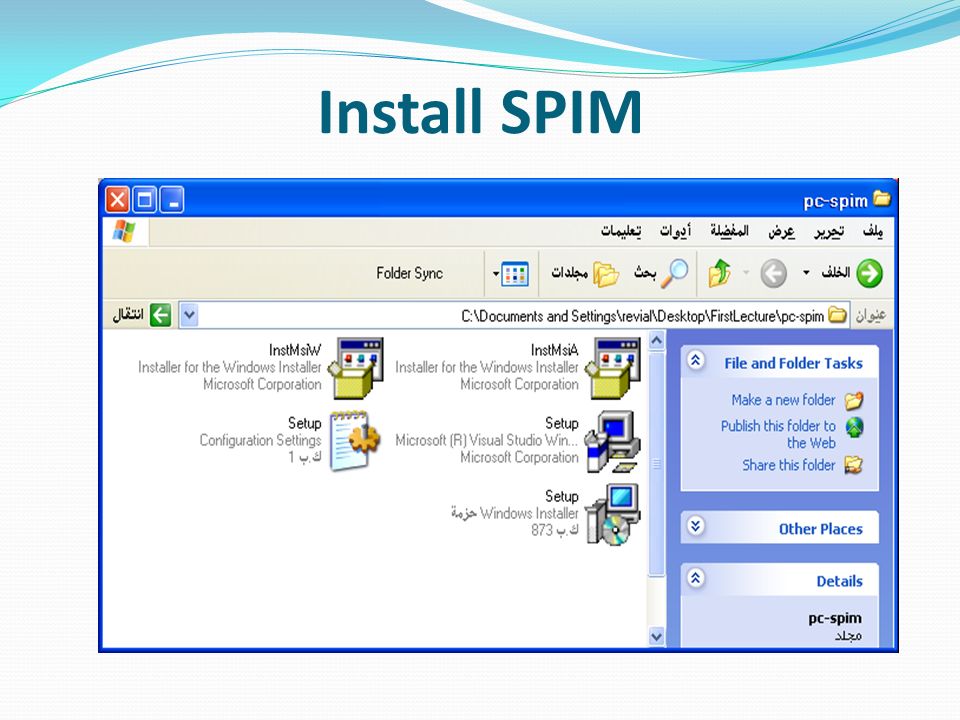This screenshot has height=720, width=960.
Task: Click the بحث (Search) label
Action: pos(645,273)
